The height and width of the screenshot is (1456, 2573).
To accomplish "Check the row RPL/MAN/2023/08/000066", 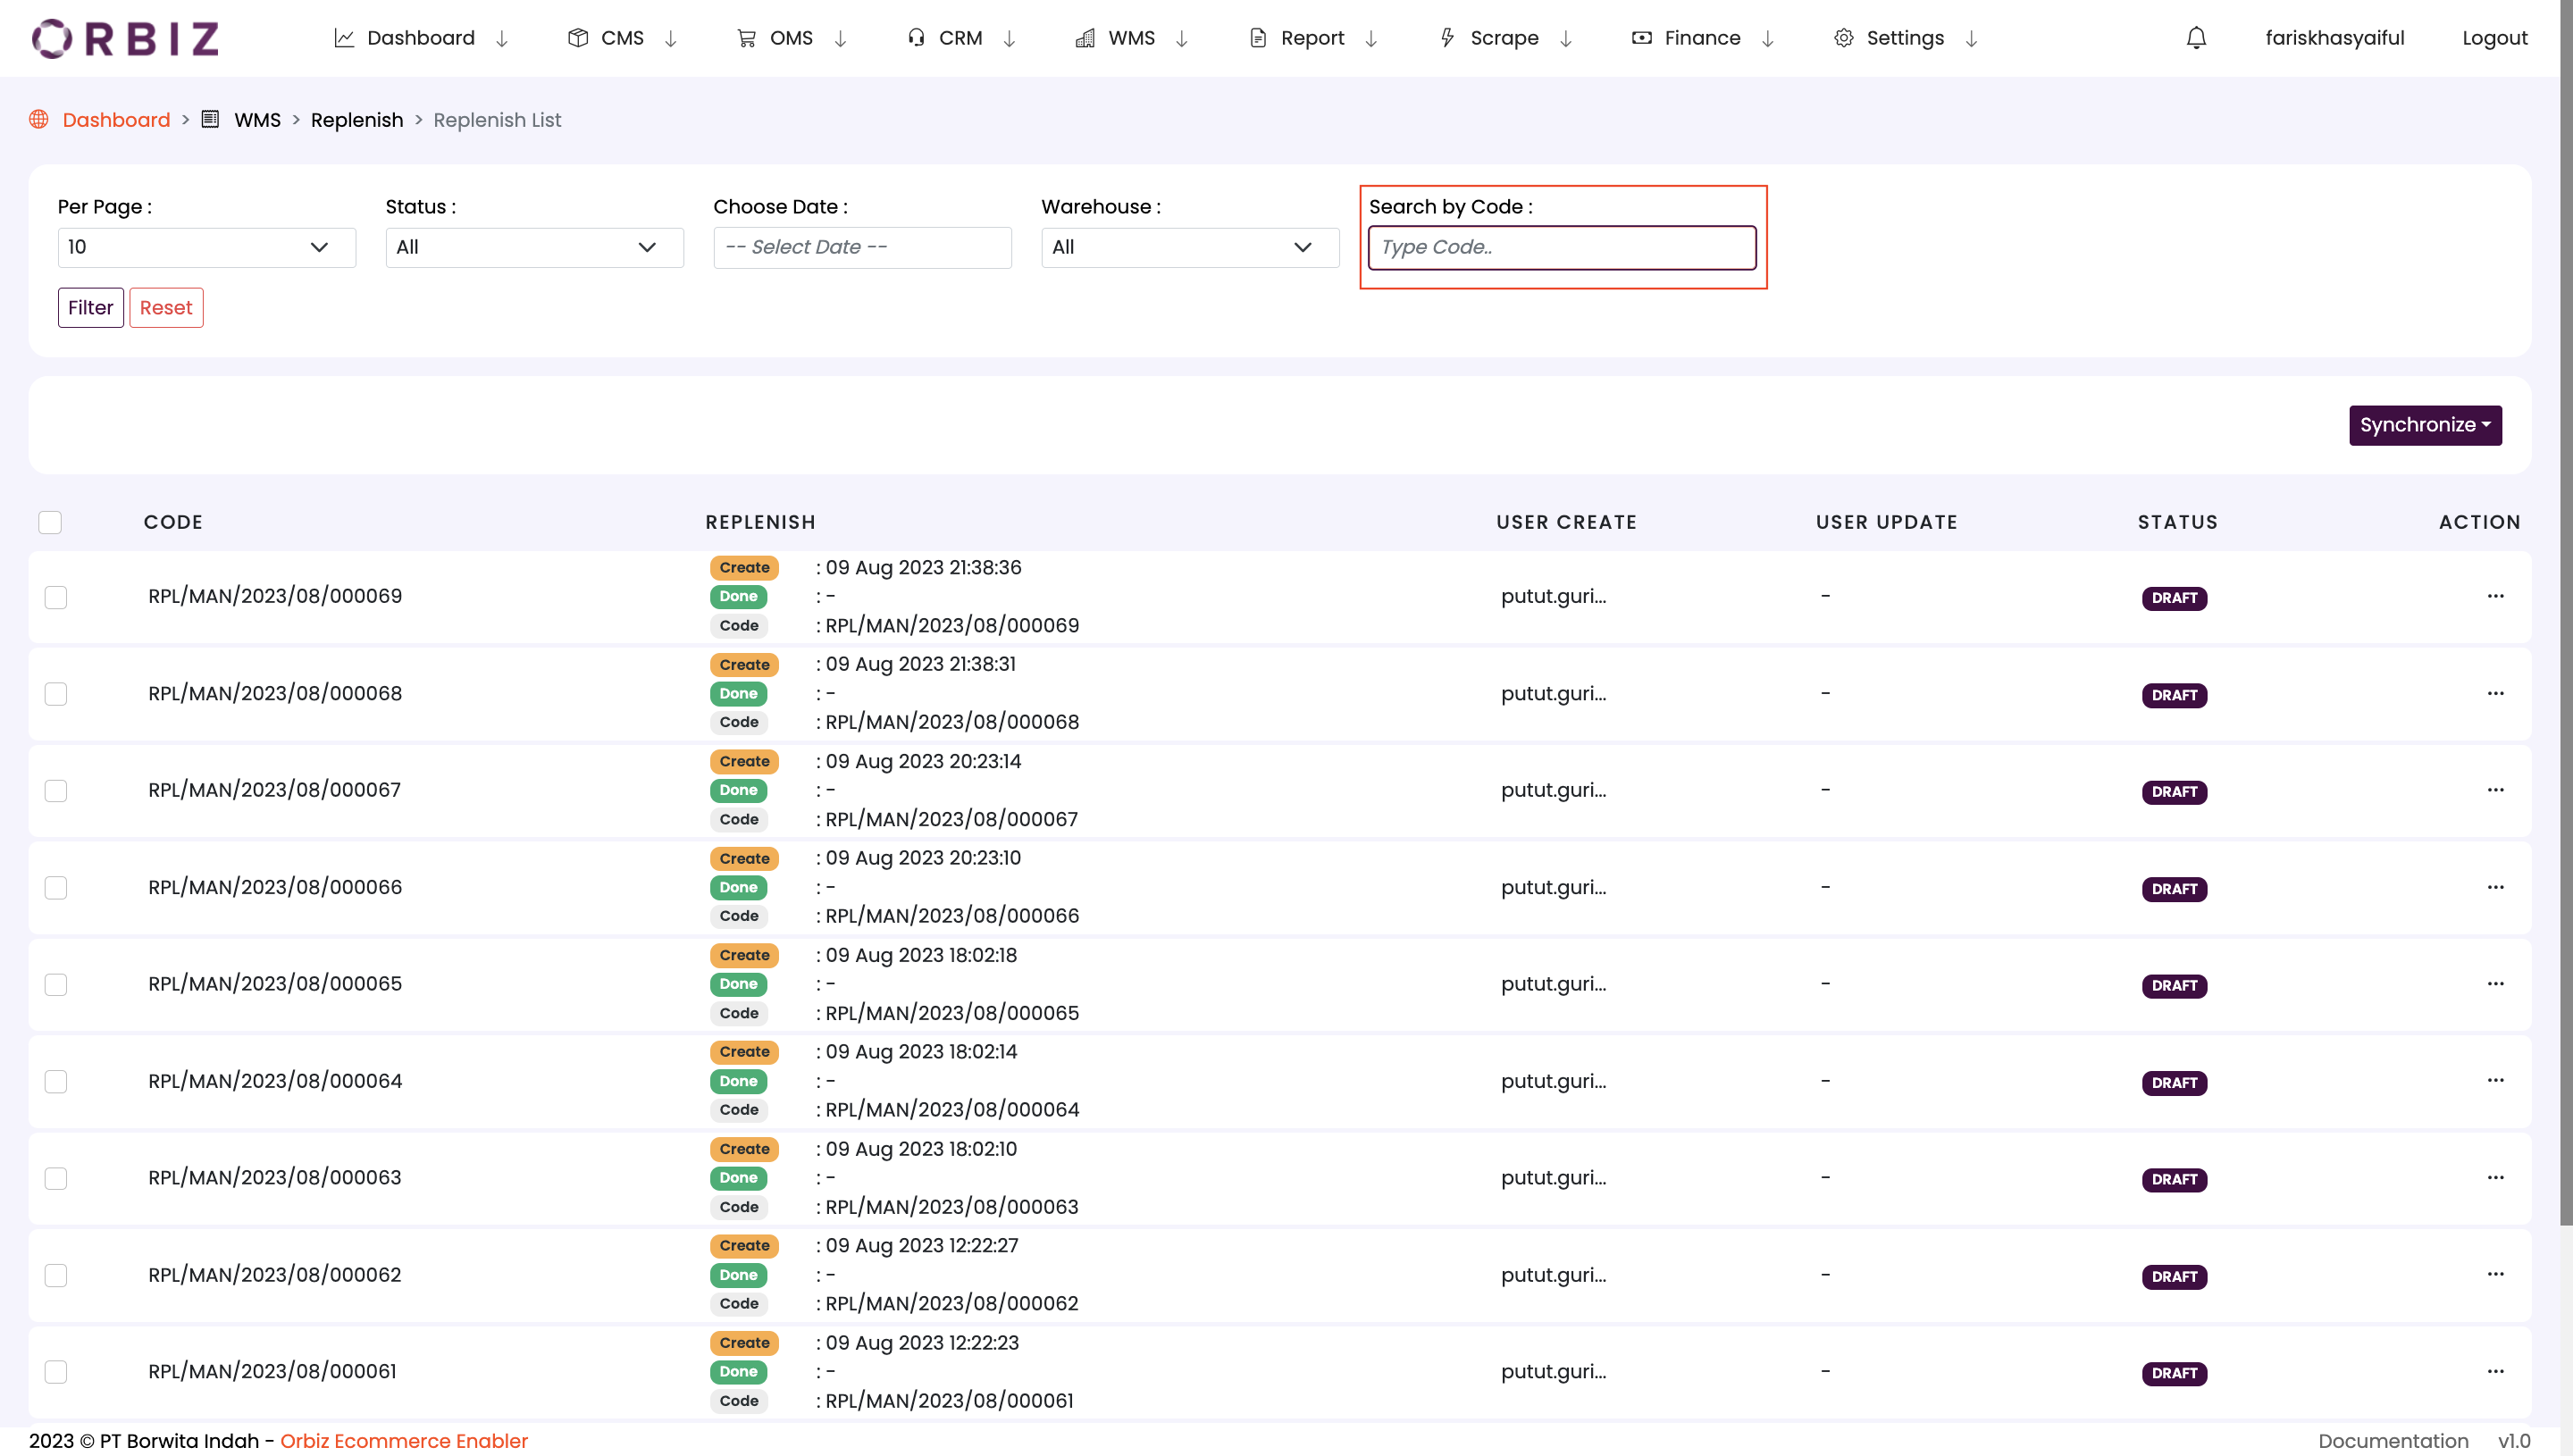I will 56,888.
